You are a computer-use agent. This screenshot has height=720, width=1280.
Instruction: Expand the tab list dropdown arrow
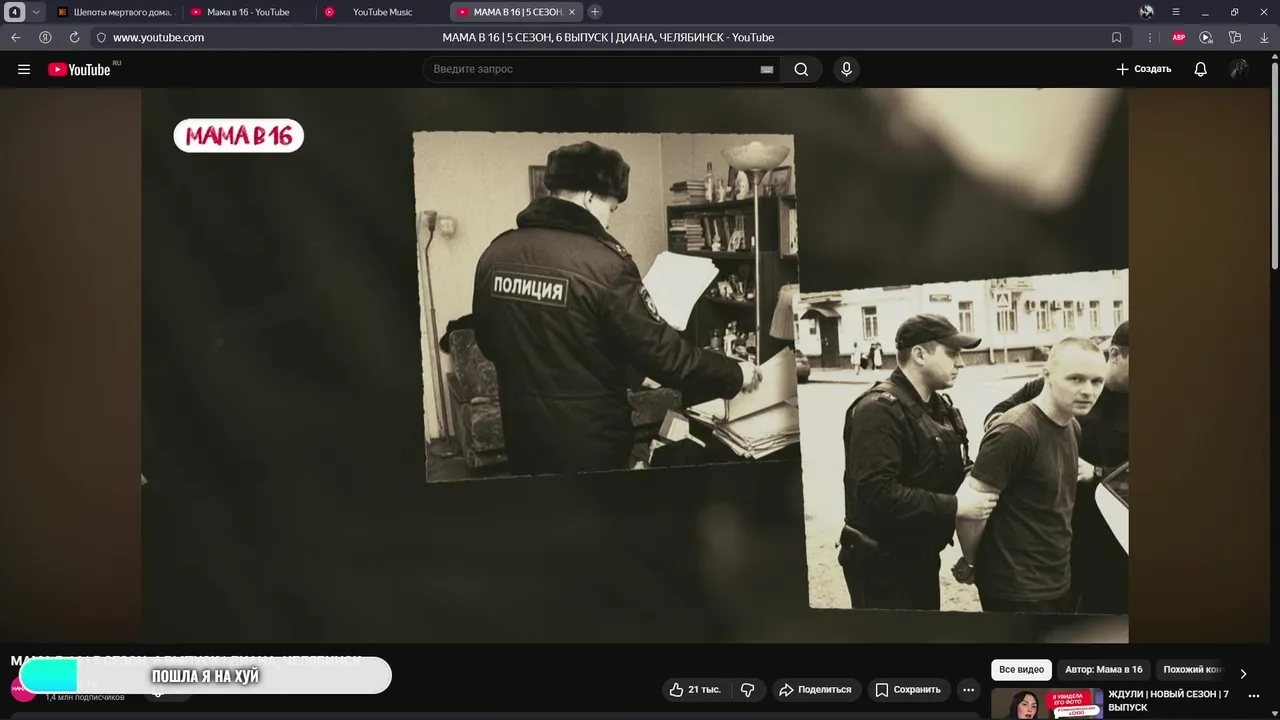coord(36,12)
